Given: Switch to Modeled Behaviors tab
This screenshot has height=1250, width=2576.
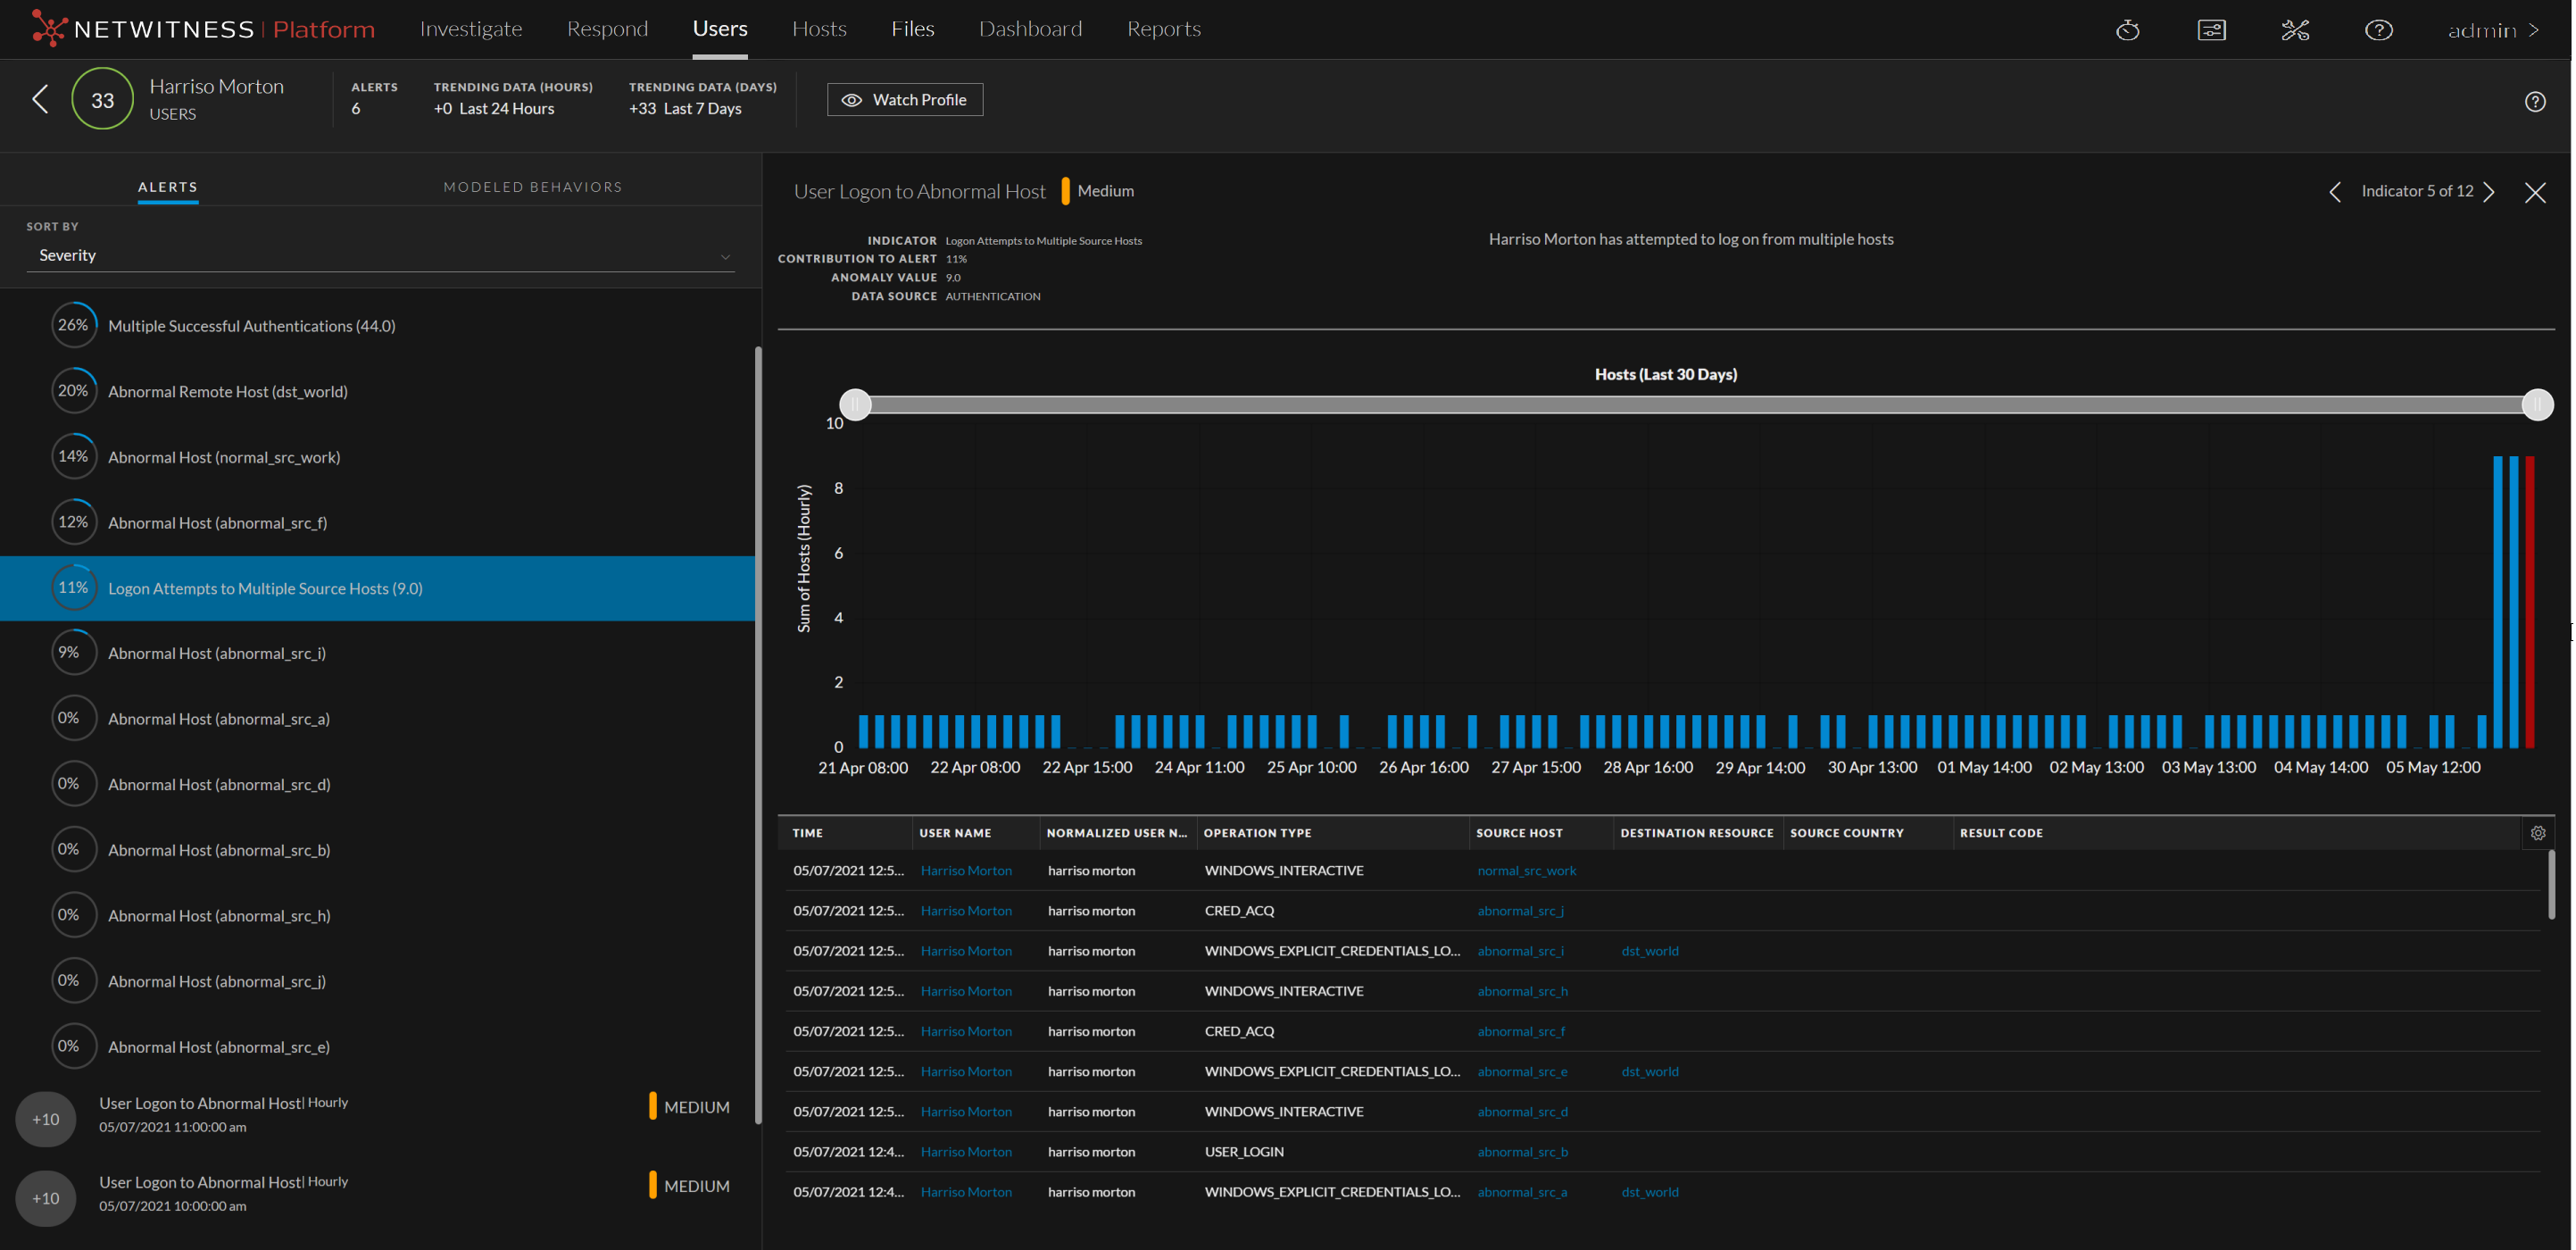Looking at the screenshot, I should pos(532,187).
